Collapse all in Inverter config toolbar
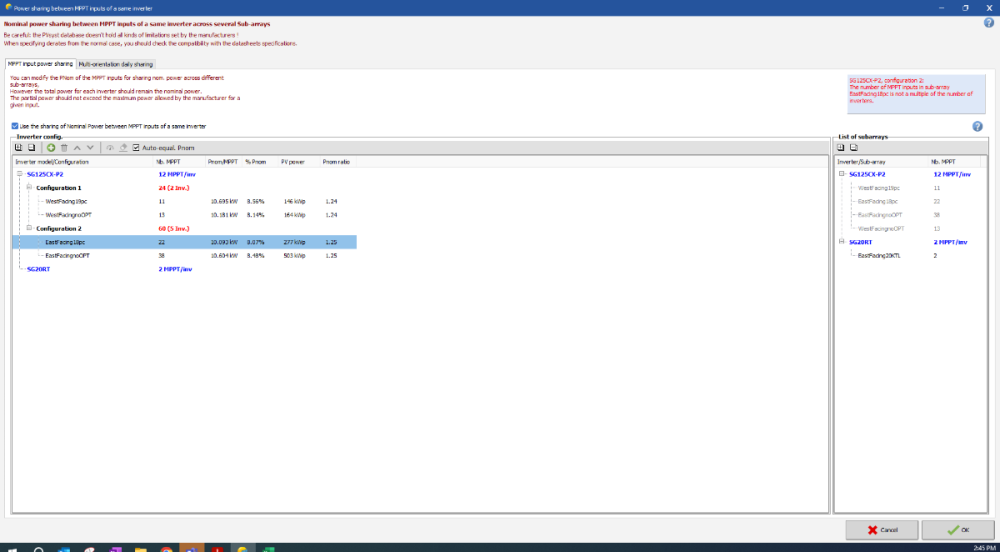The width and height of the screenshot is (1000, 552). tap(32, 147)
